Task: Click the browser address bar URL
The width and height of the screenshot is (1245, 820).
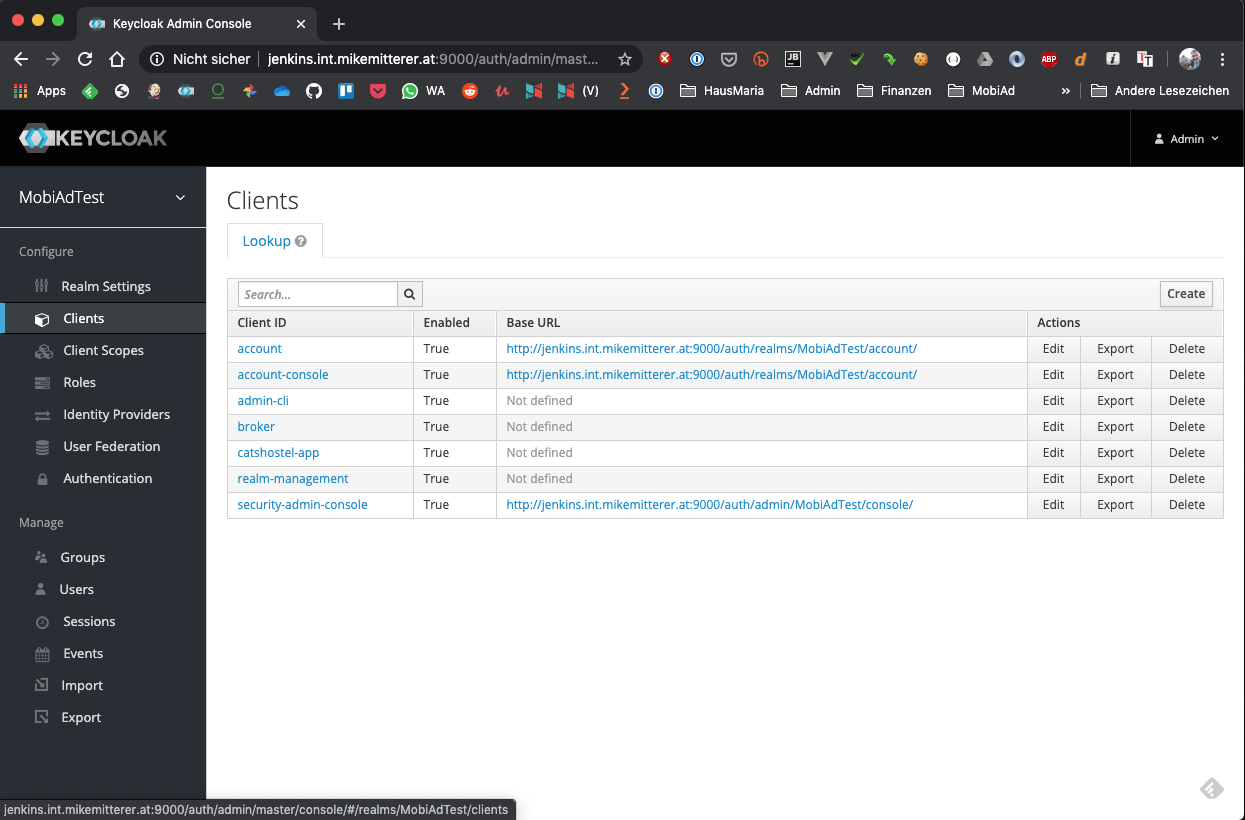Action: point(433,59)
